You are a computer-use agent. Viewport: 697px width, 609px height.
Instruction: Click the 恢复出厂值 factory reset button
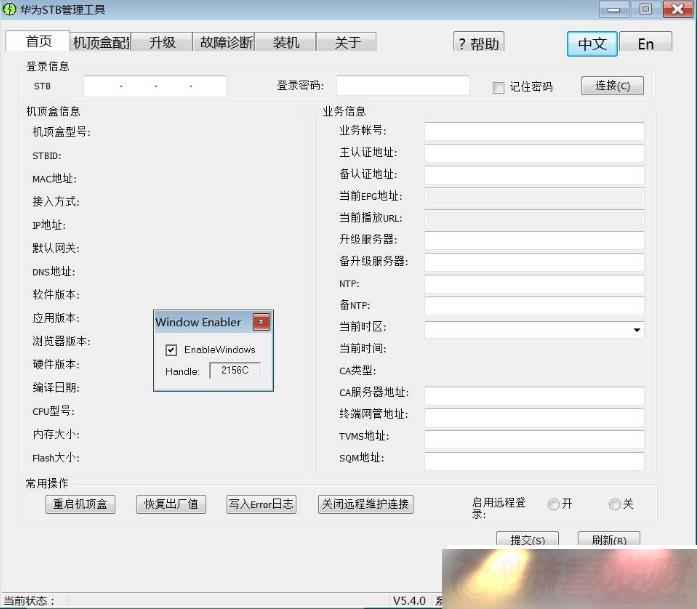point(171,504)
